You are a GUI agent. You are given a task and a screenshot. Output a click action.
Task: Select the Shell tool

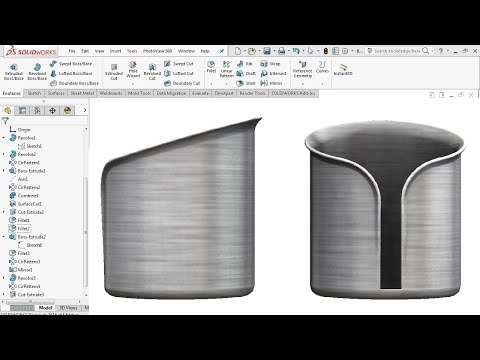pos(246,83)
